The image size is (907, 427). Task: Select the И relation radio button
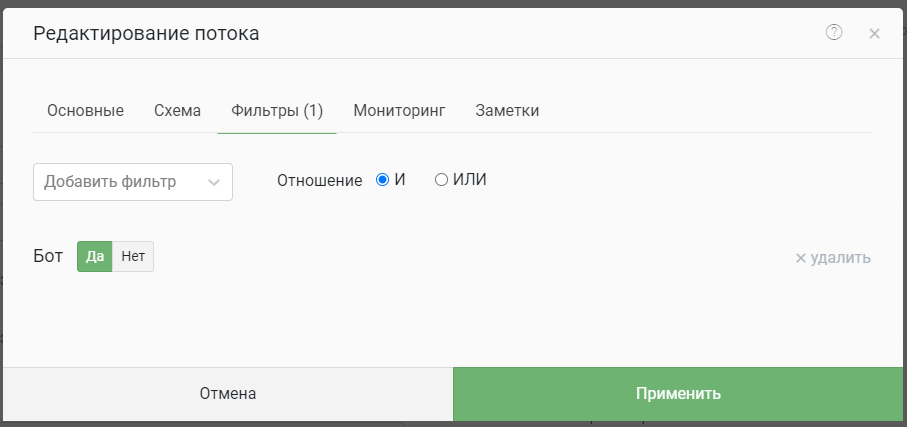(382, 180)
